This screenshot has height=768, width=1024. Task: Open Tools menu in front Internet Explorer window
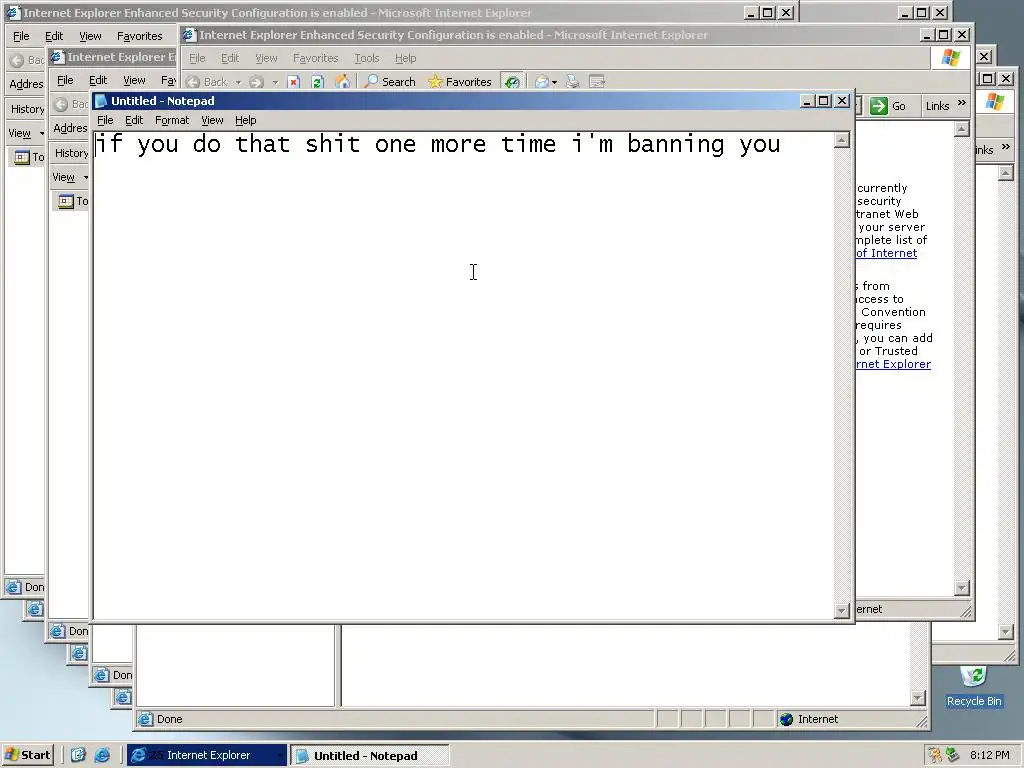tap(366, 58)
